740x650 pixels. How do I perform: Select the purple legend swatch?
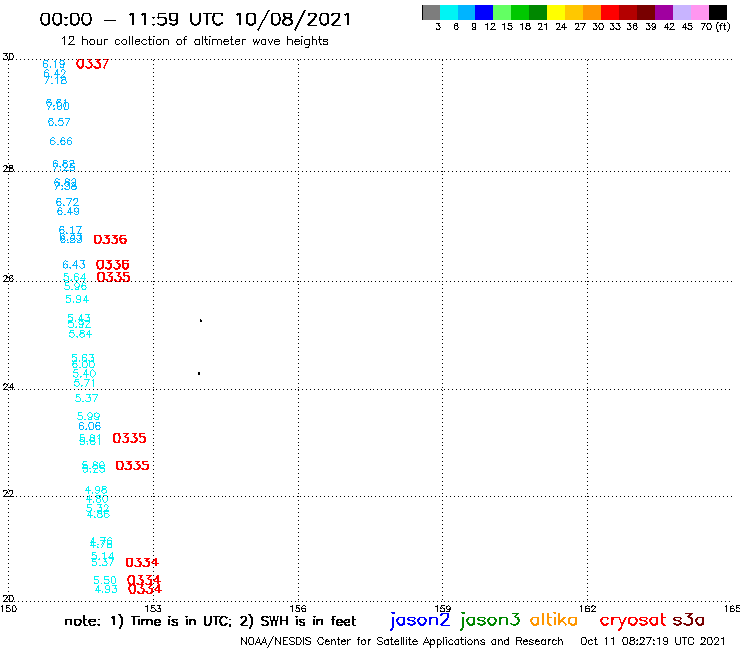coord(664,12)
